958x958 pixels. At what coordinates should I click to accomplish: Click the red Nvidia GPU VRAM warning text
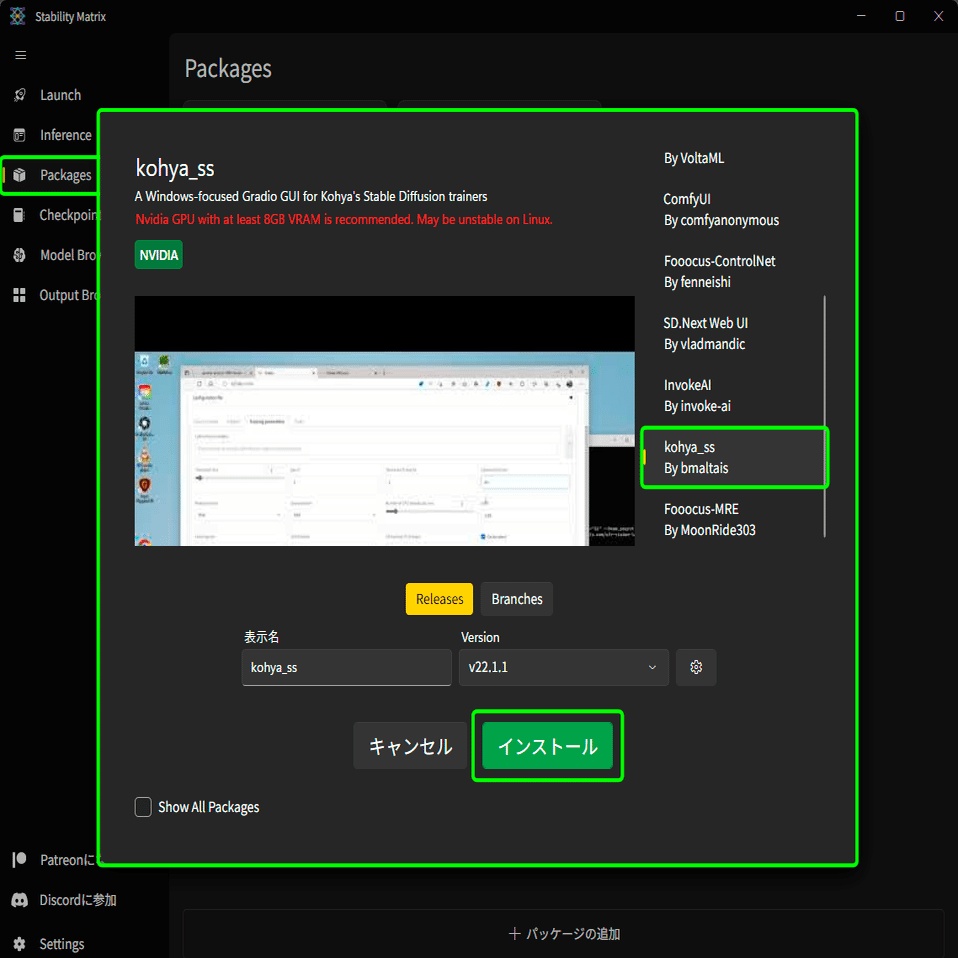tap(344, 219)
